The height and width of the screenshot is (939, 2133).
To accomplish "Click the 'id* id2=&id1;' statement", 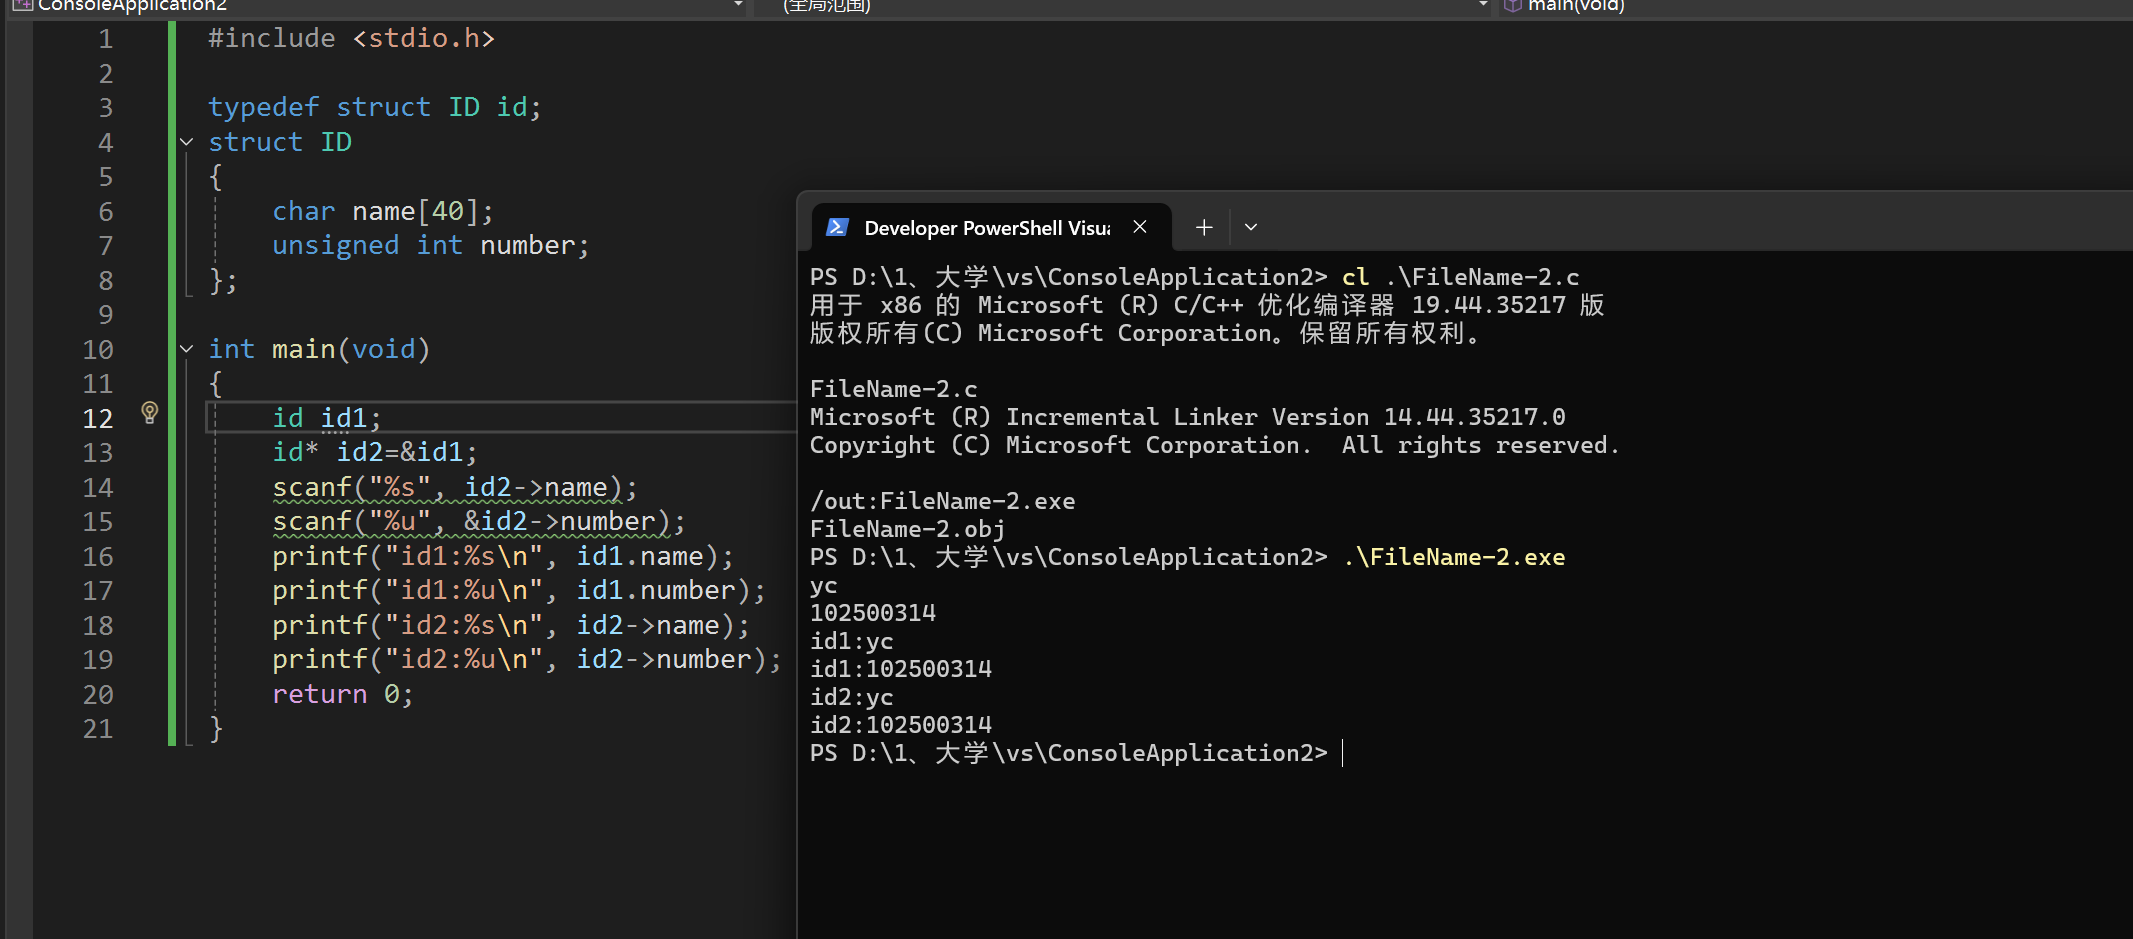I will [375, 452].
